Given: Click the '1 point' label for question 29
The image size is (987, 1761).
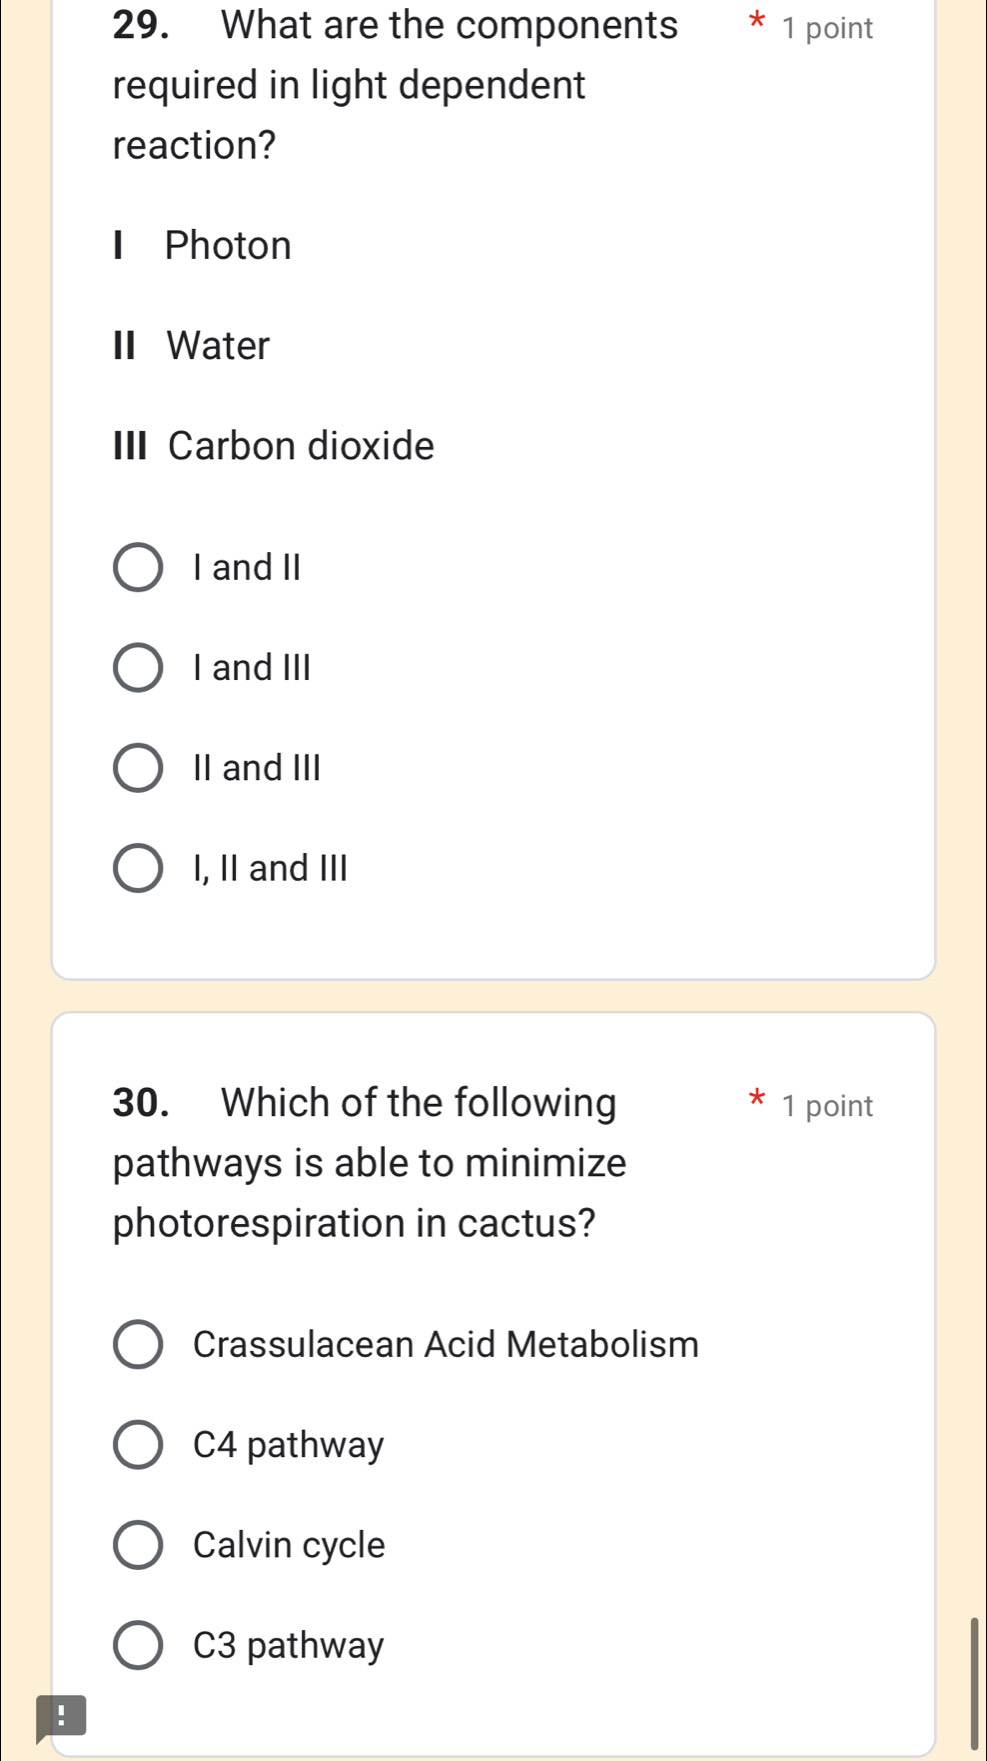Looking at the screenshot, I should (828, 28).
